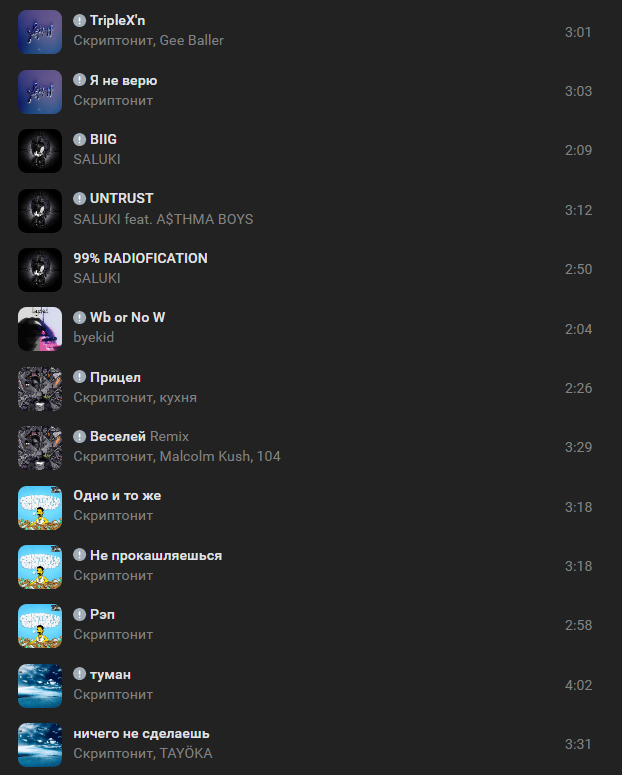Play track from TripleX'n album cover
Viewport: 622px width, 775px height.
tap(40, 32)
